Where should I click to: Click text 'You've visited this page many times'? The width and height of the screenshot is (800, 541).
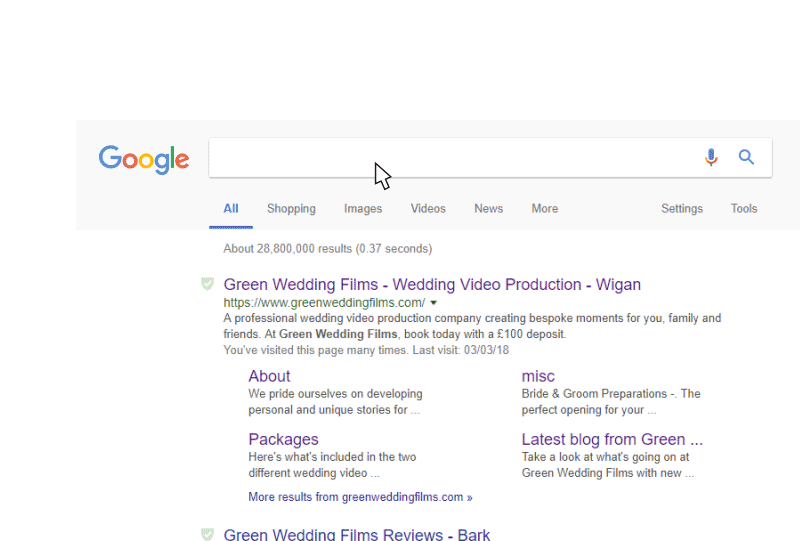click(315, 350)
